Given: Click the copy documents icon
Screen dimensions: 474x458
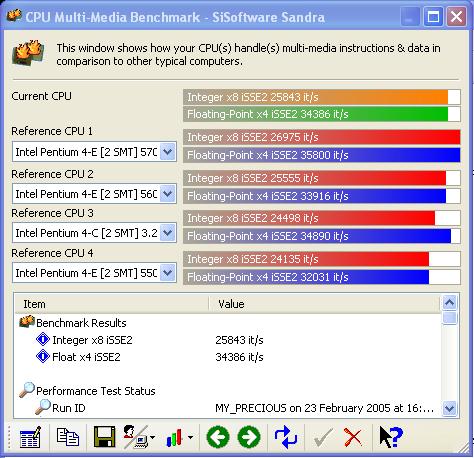Looking at the screenshot, I should point(68,437).
